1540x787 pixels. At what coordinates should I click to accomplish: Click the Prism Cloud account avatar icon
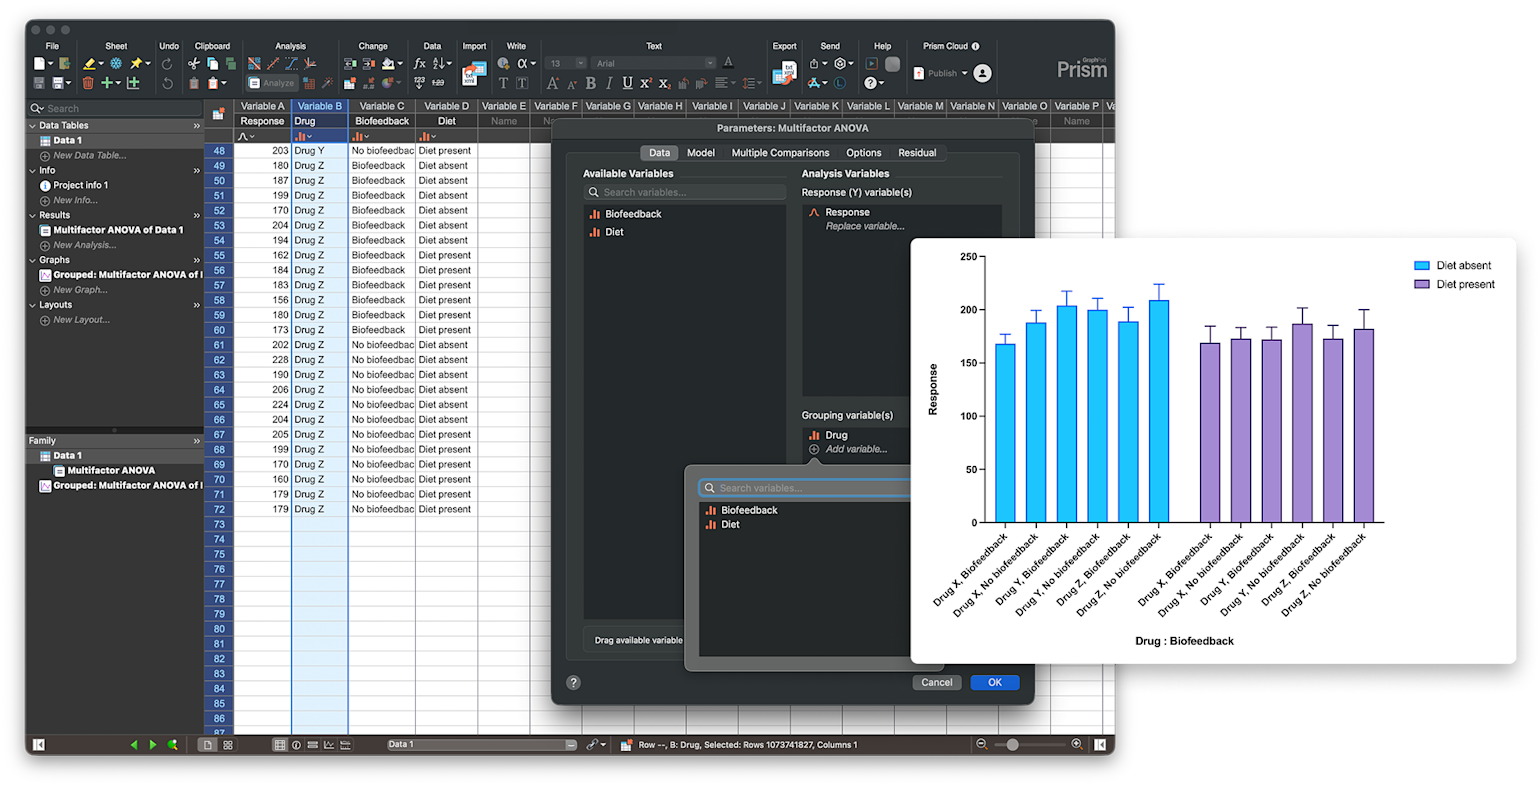point(982,73)
